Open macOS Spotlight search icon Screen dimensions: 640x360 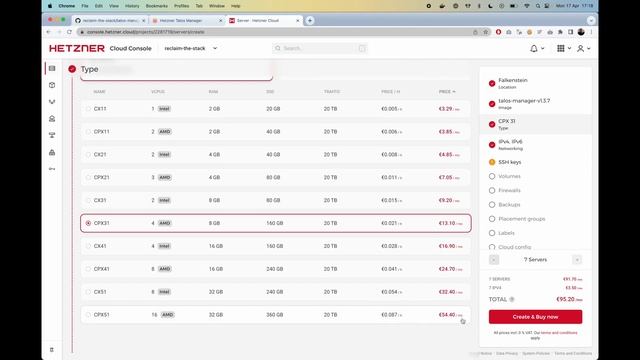point(538,6)
